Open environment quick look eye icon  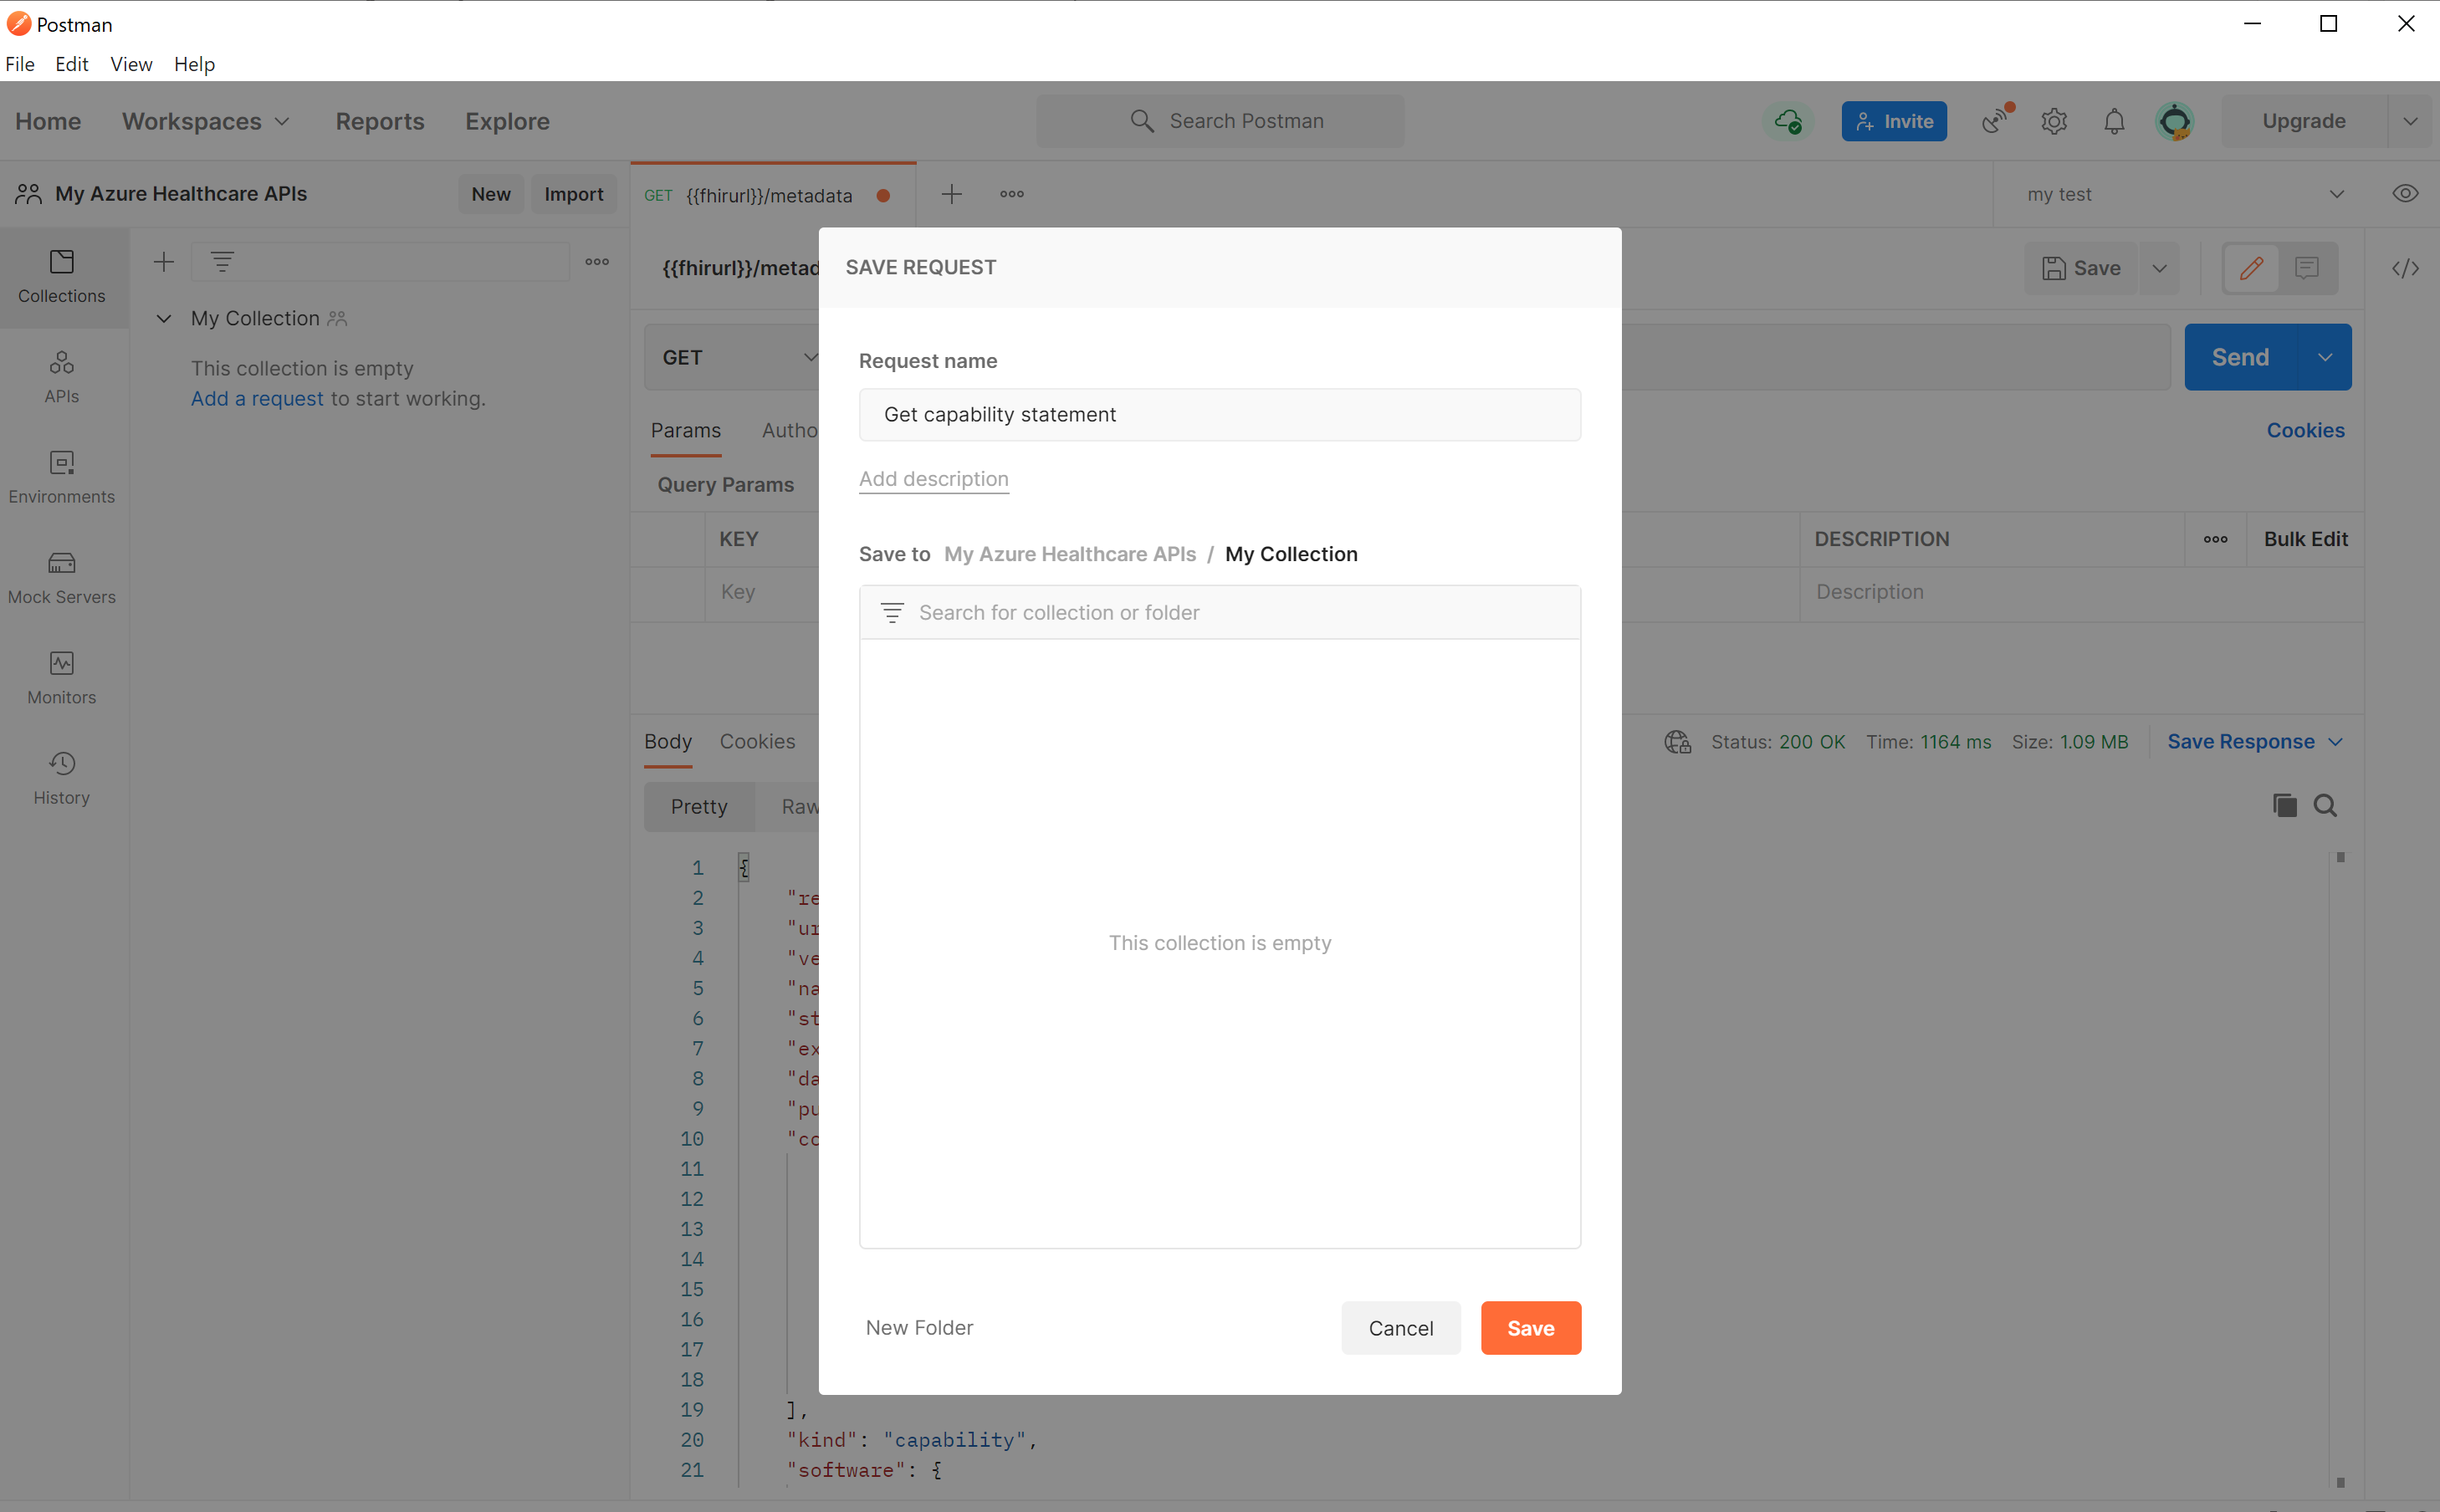click(2405, 194)
